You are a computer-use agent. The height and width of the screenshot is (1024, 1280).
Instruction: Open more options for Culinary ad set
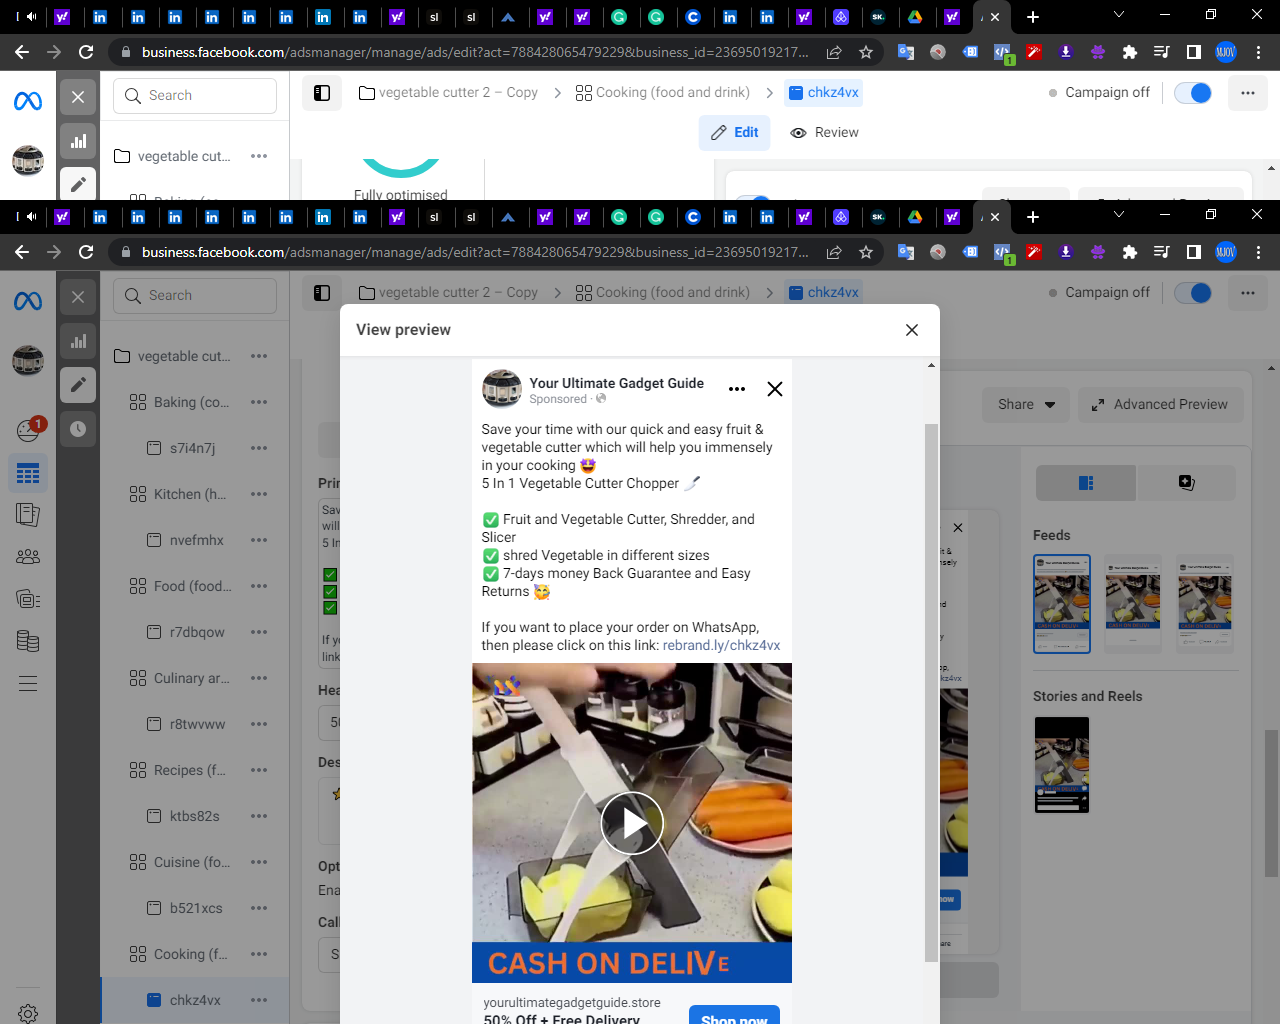pos(259,678)
